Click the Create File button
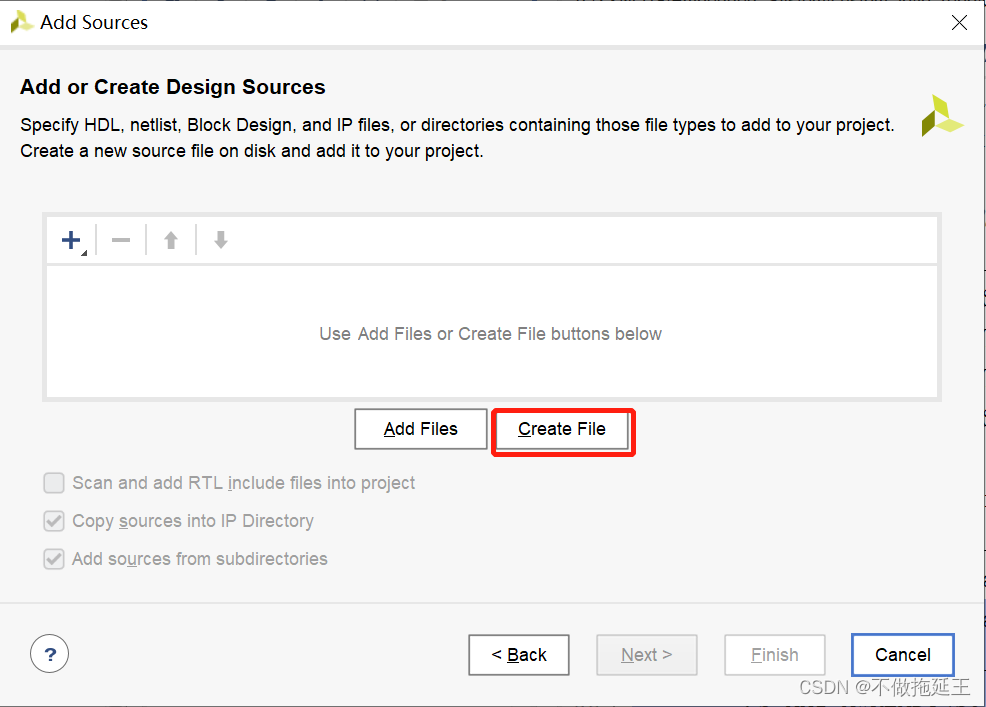The width and height of the screenshot is (986, 707). pyautogui.click(x=562, y=429)
